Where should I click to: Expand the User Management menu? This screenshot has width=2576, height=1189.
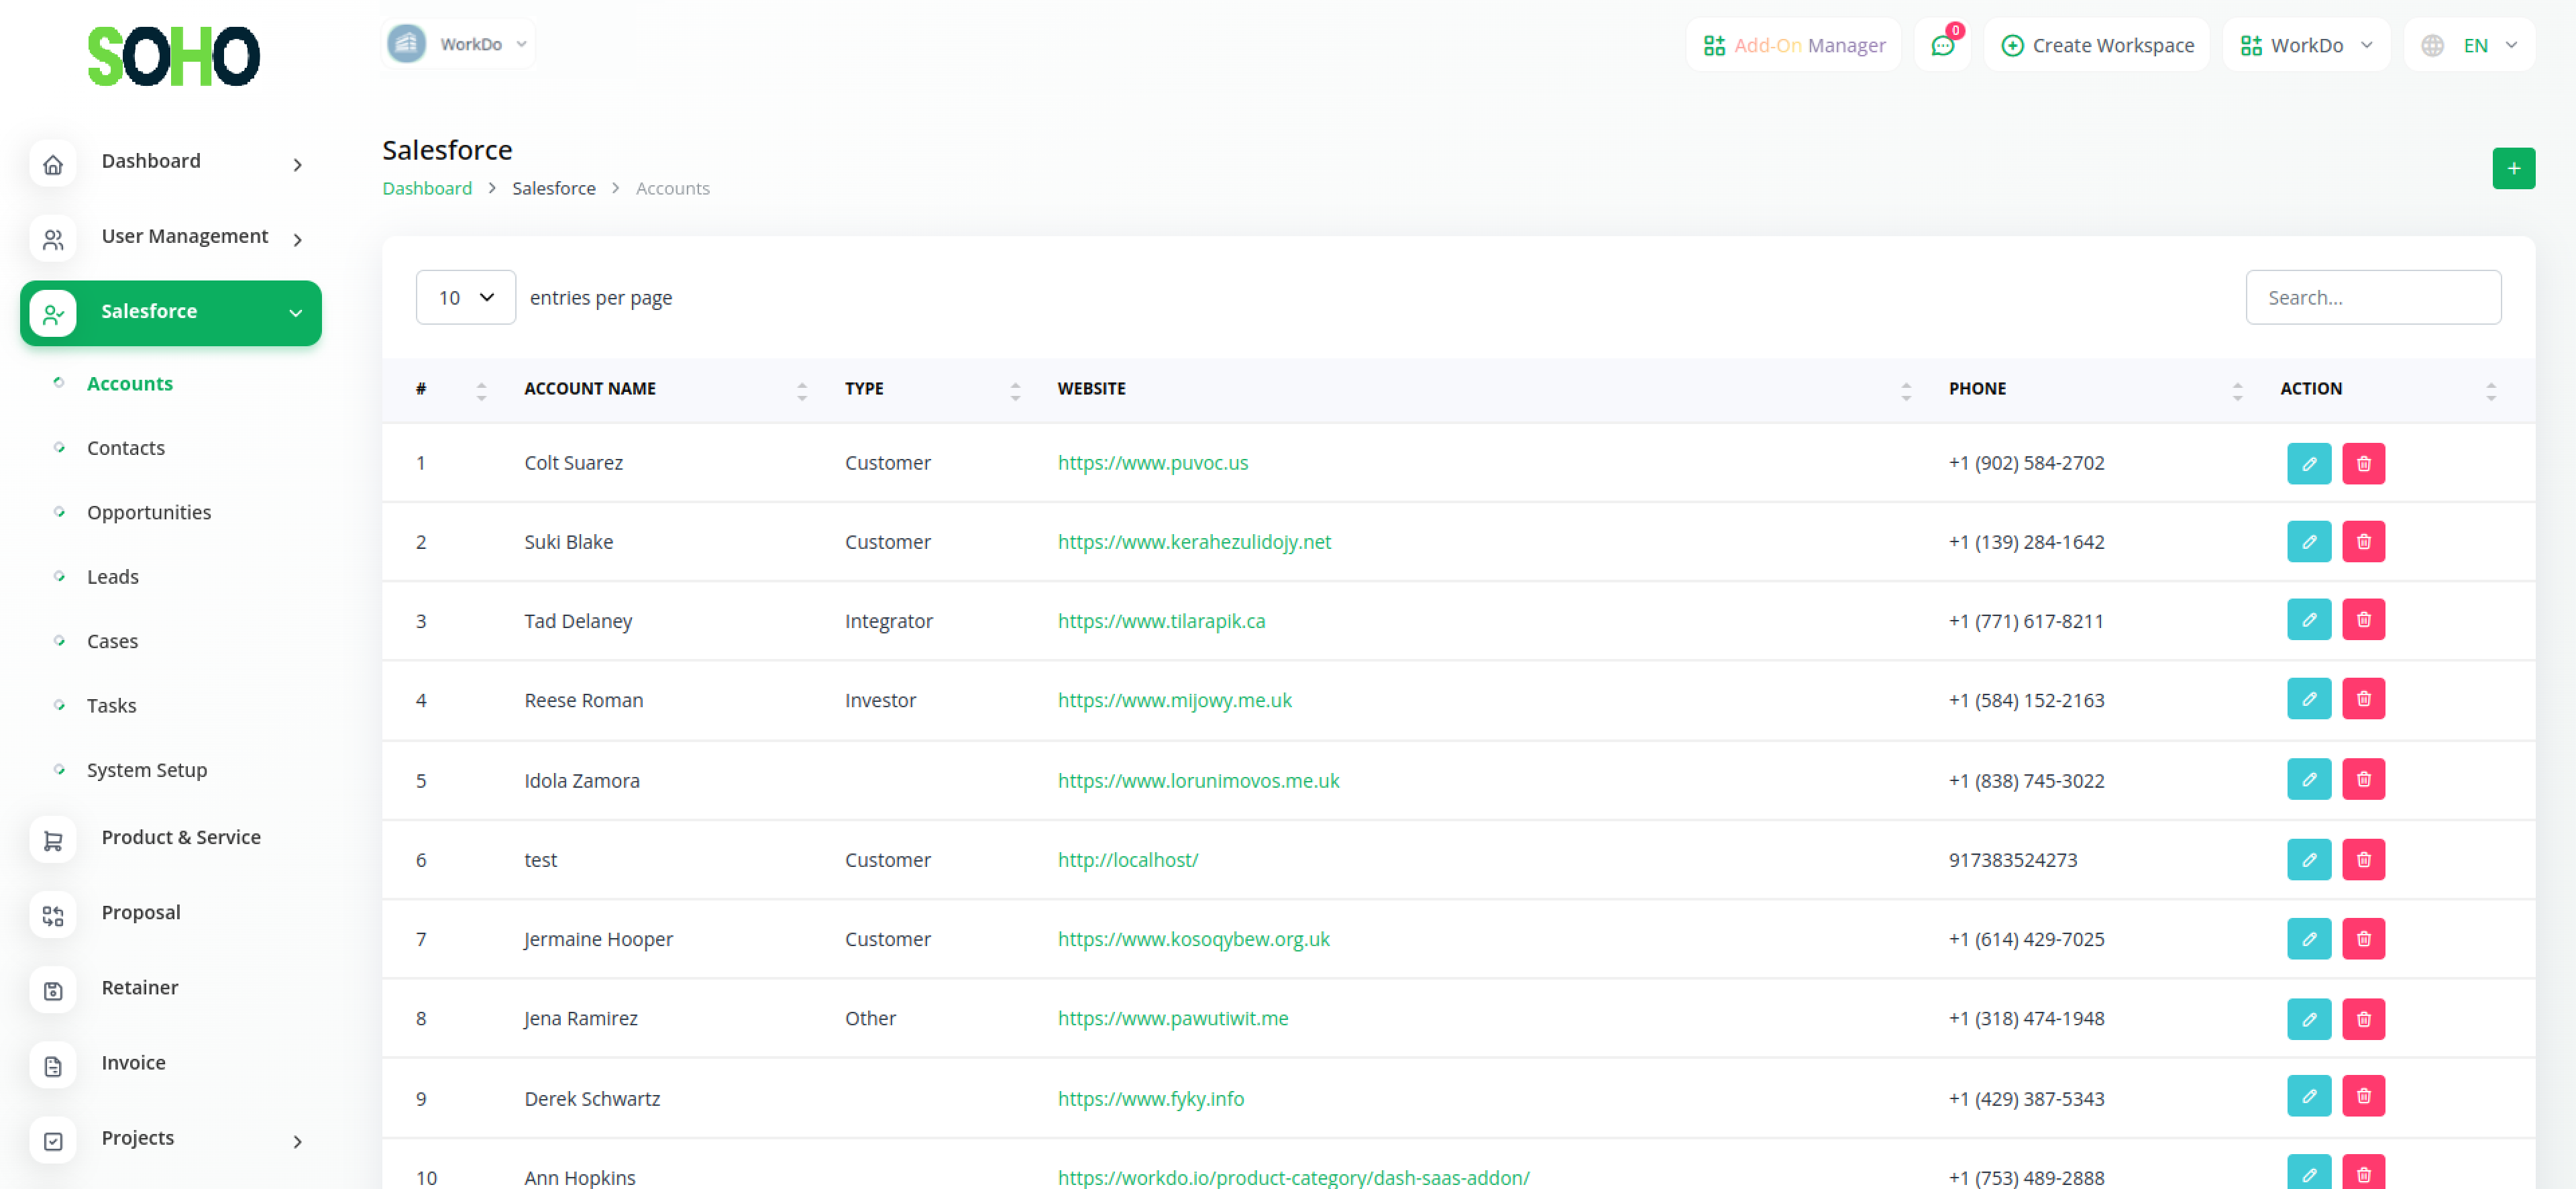coord(184,237)
